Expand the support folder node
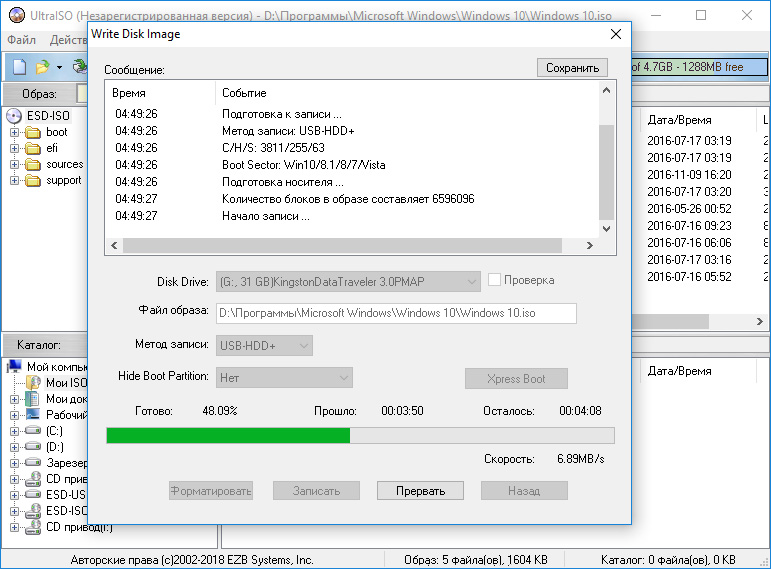This screenshot has width=771, height=569. click(14, 181)
